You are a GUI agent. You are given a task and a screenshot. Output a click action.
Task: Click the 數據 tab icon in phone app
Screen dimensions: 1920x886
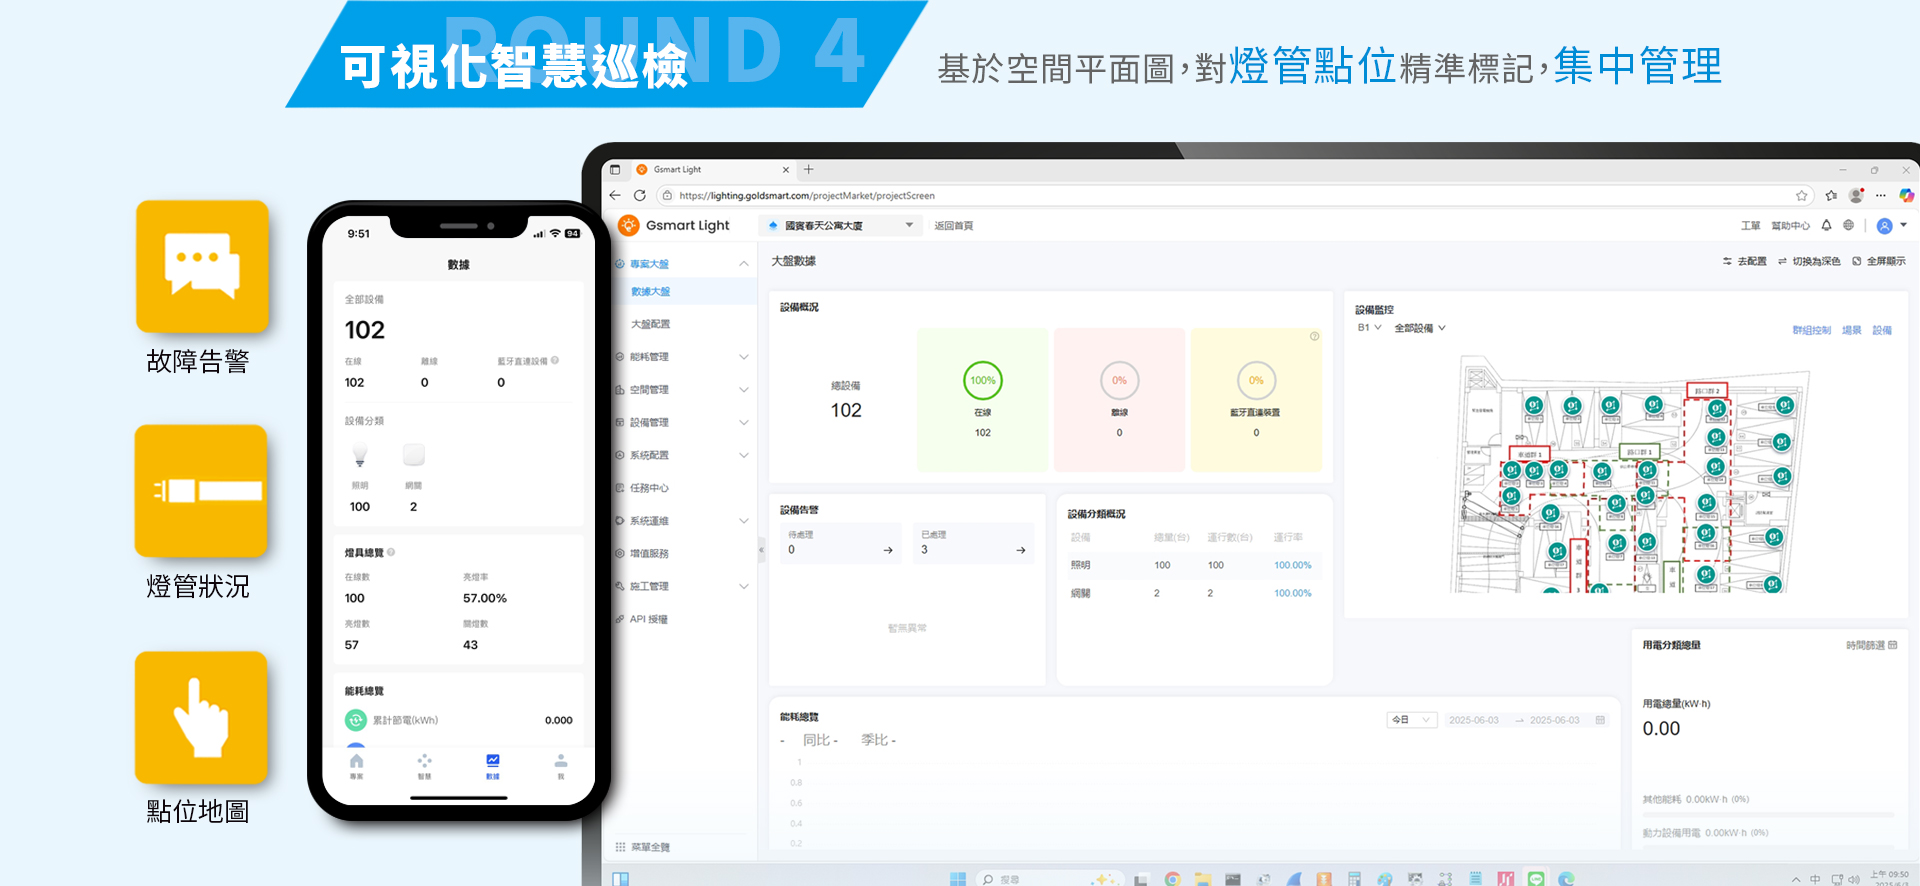coord(492,765)
